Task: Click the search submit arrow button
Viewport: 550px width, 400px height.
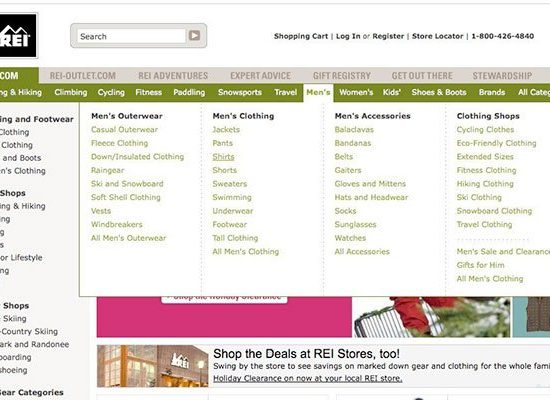Action: pyautogui.click(x=194, y=35)
